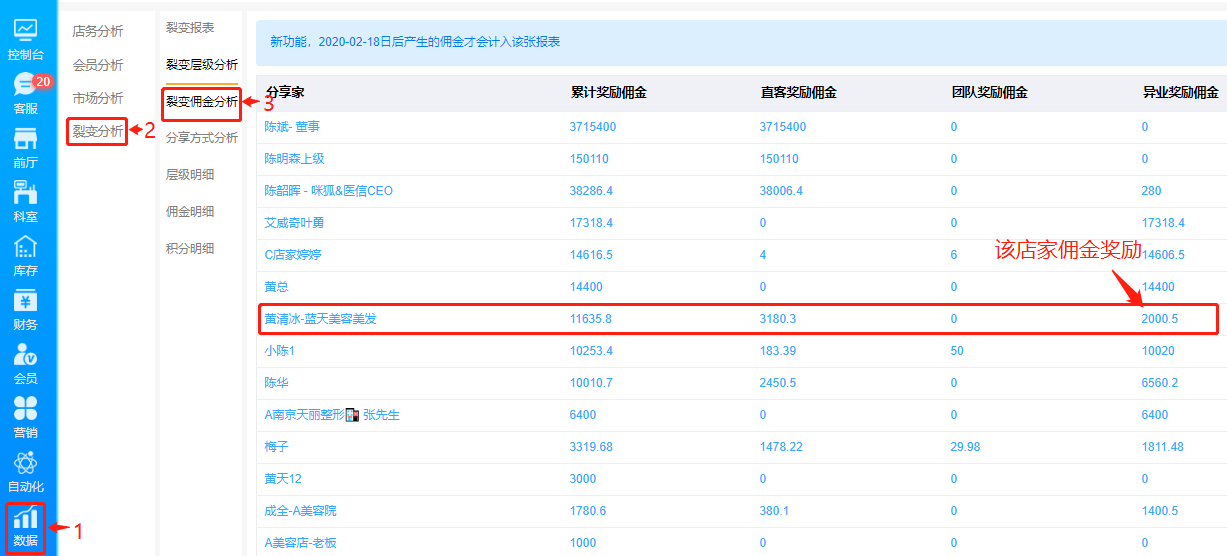Viewport: 1227px width, 556px height.
Task: Click direct commission value 38006.4
Action: 781,191
